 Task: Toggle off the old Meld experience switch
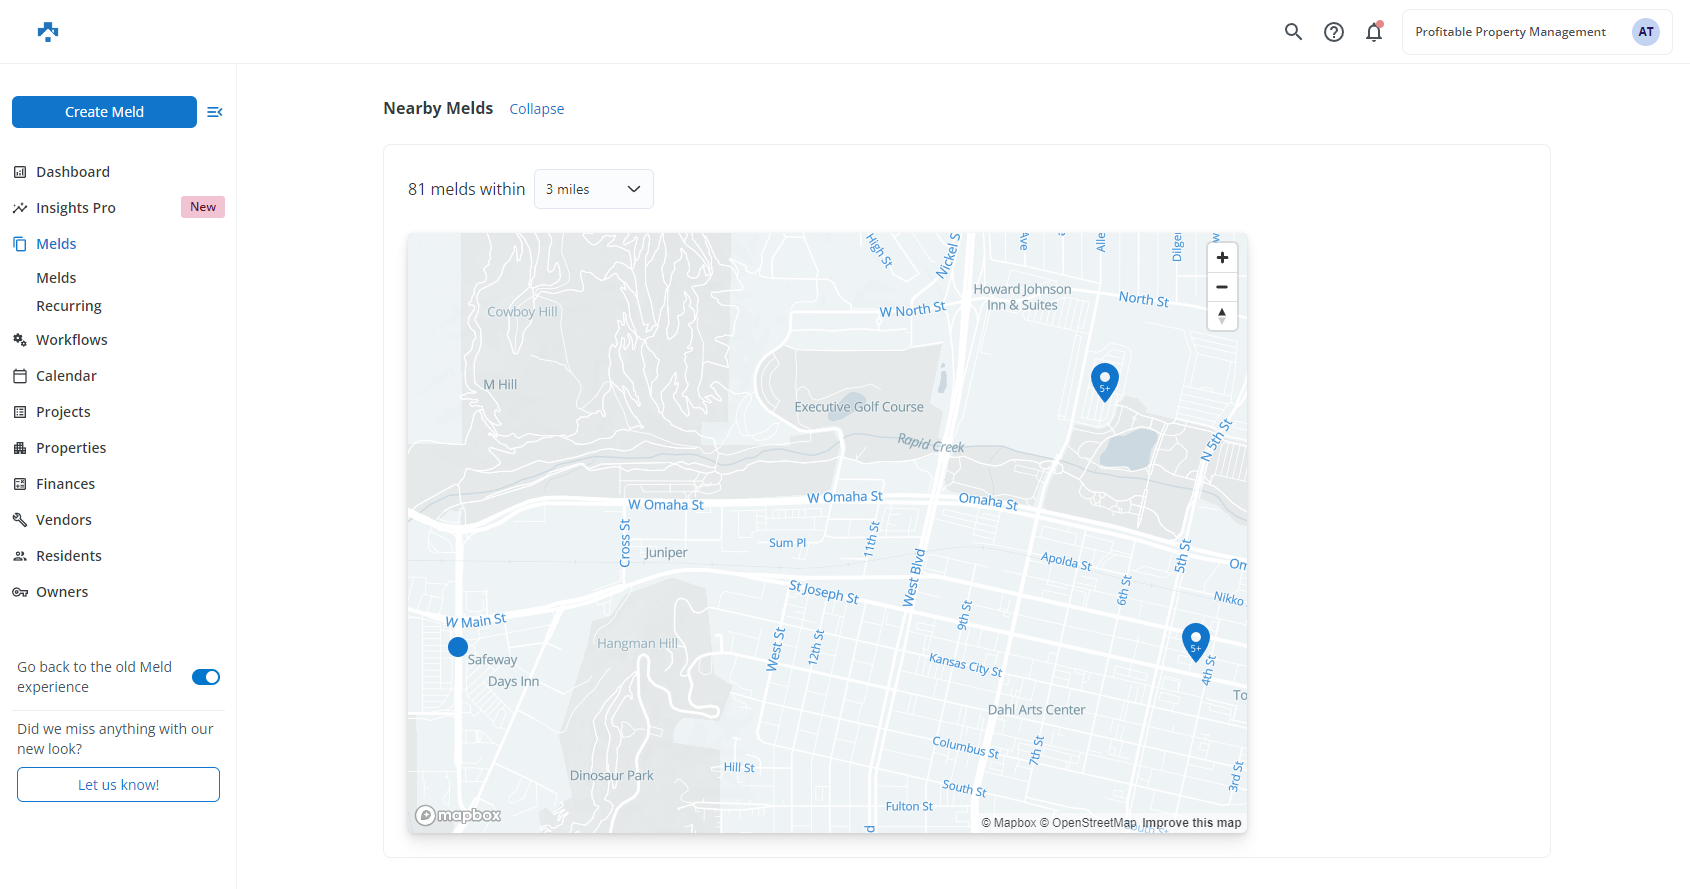pyautogui.click(x=206, y=677)
